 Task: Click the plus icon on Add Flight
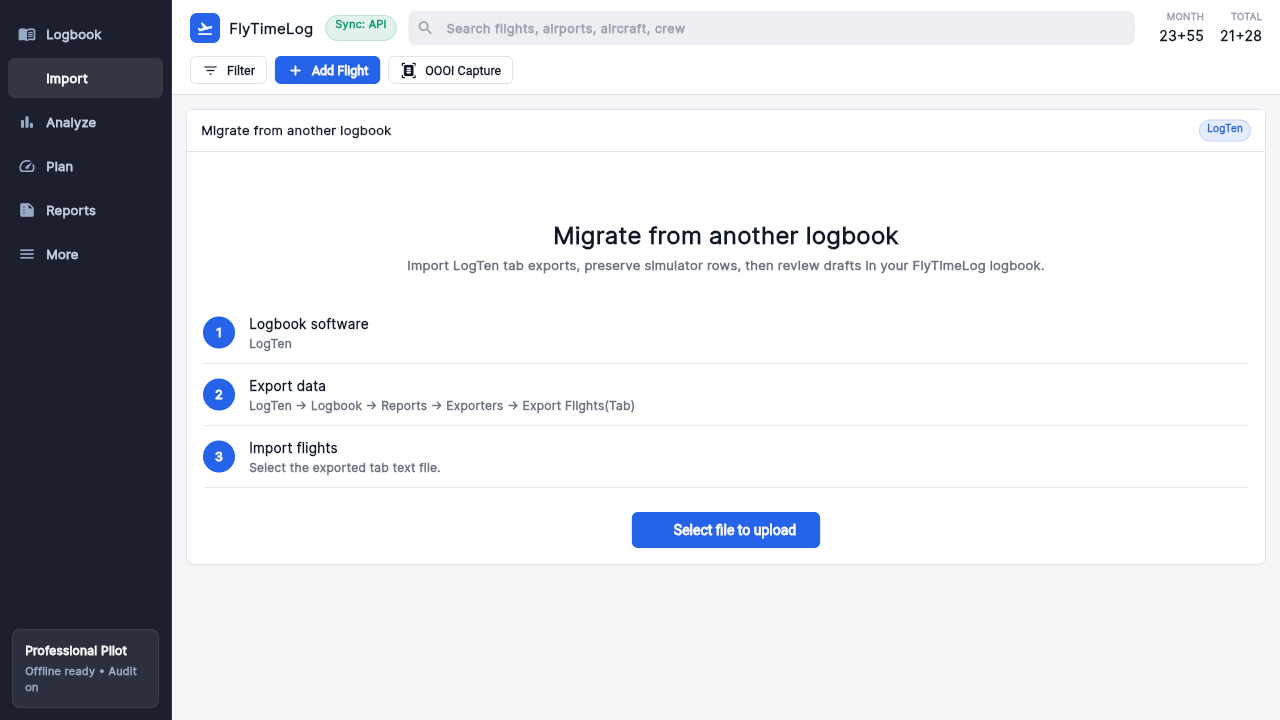point(295,70)
